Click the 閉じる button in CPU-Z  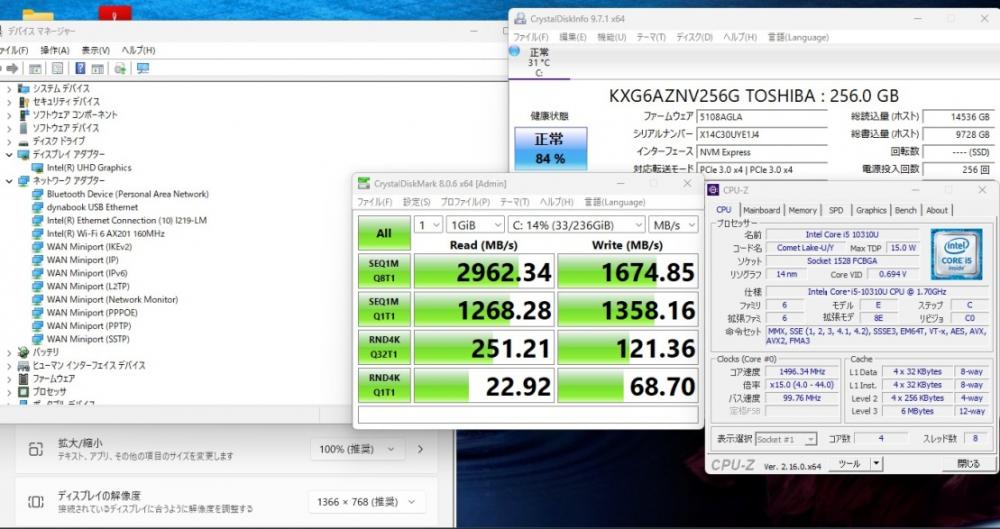(968, 464)
